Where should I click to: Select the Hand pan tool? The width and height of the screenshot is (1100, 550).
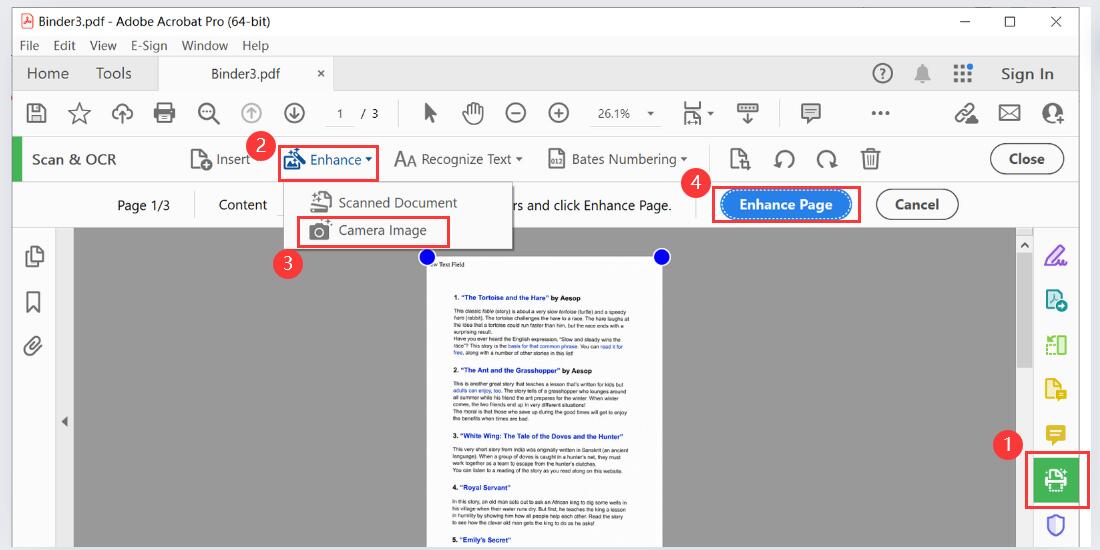pos(472,113)
